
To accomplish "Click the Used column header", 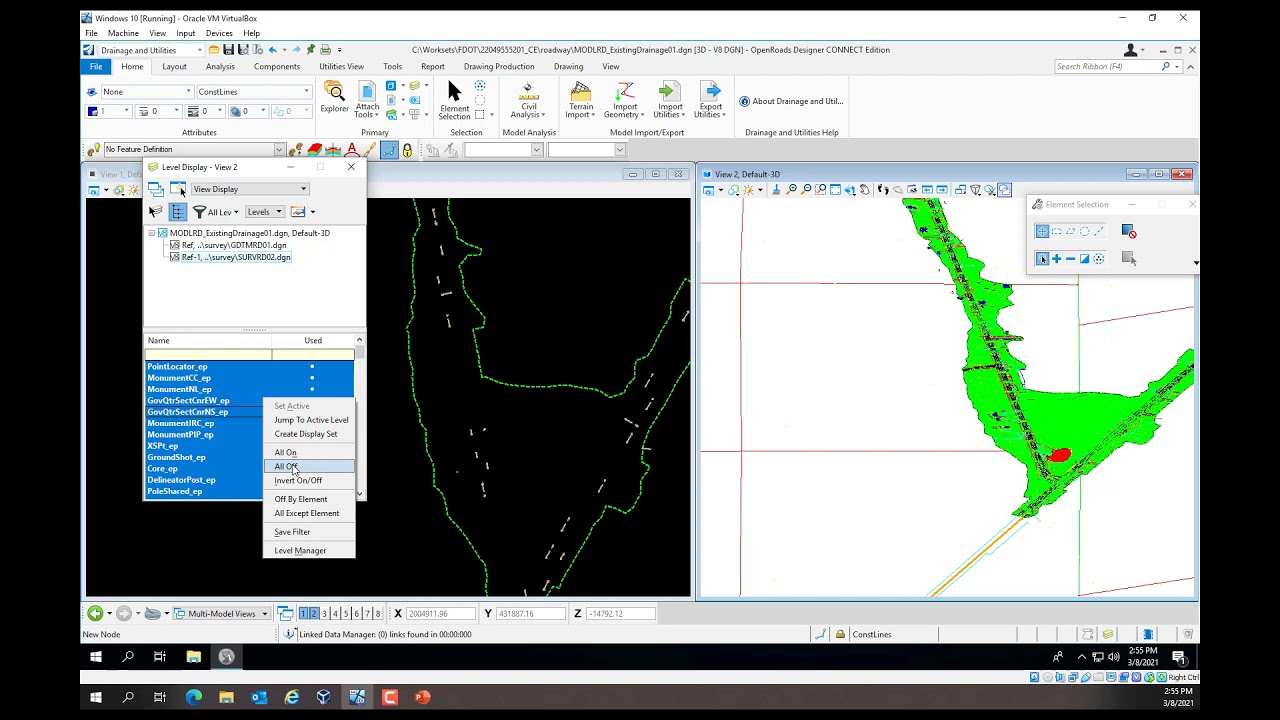I will click(313, 340).
